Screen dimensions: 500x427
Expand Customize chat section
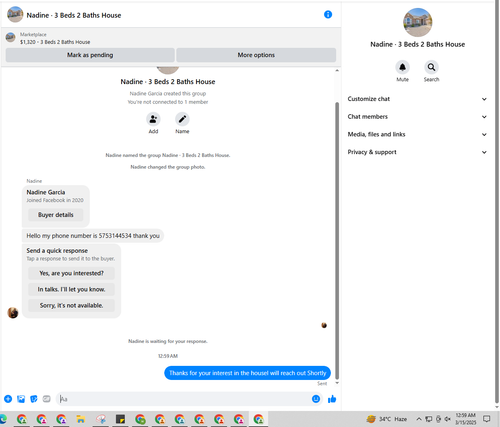pyautogui.click(x=417, y=99)
